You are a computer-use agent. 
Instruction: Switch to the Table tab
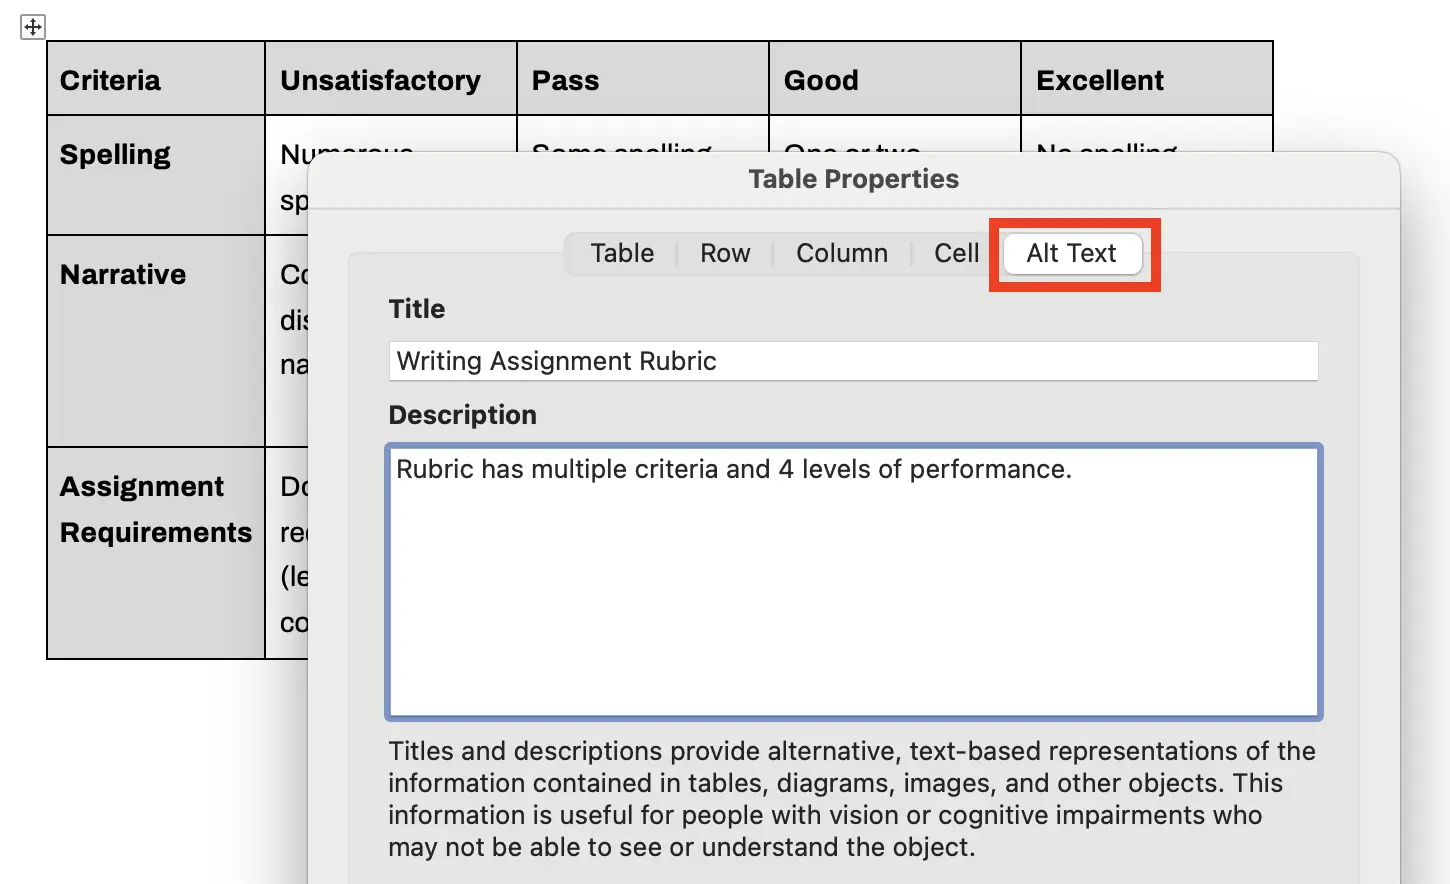click(622, 253)
